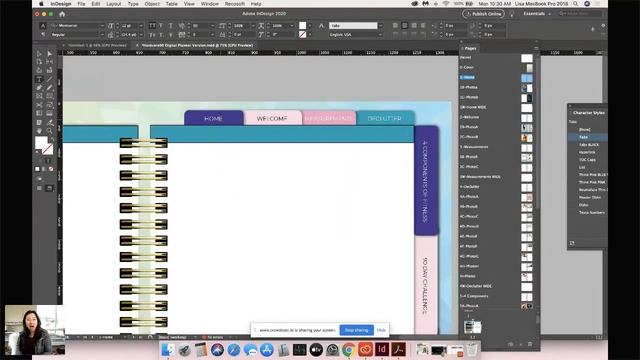Switch between Normal and Preview screen mode

click(49, 188)
